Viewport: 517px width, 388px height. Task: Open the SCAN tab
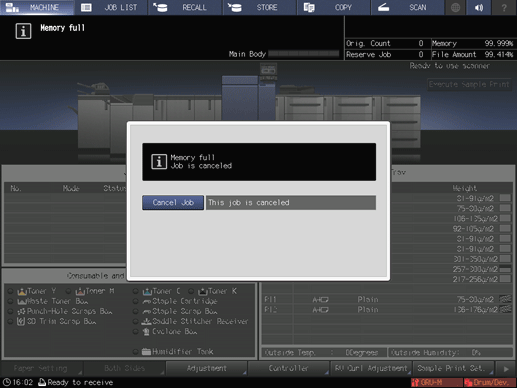click(x=408, y=7)
